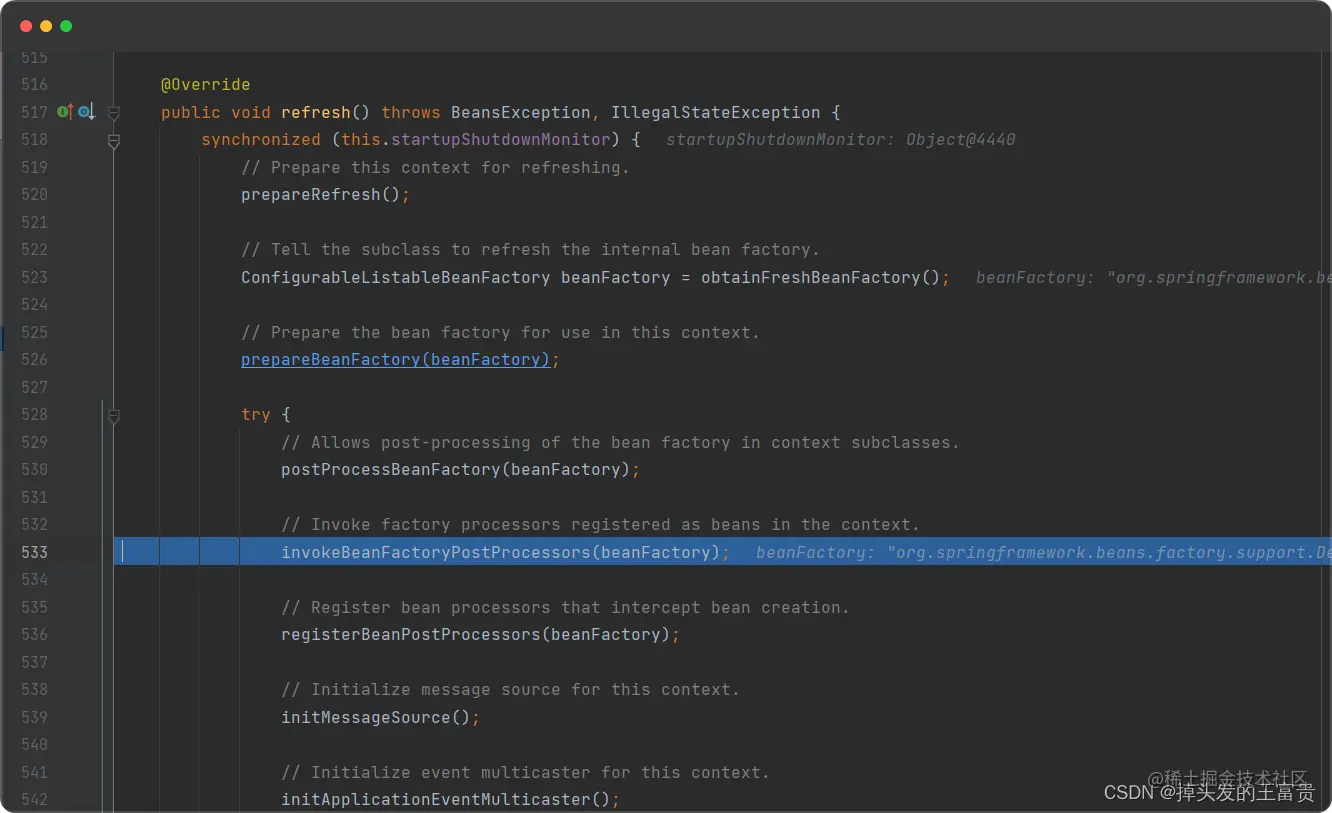The image size is (1332, 813).
Task: Click the inline hint 'startupShutdownMonitor: Object@4440'
Action: click(x=840, y=140)
